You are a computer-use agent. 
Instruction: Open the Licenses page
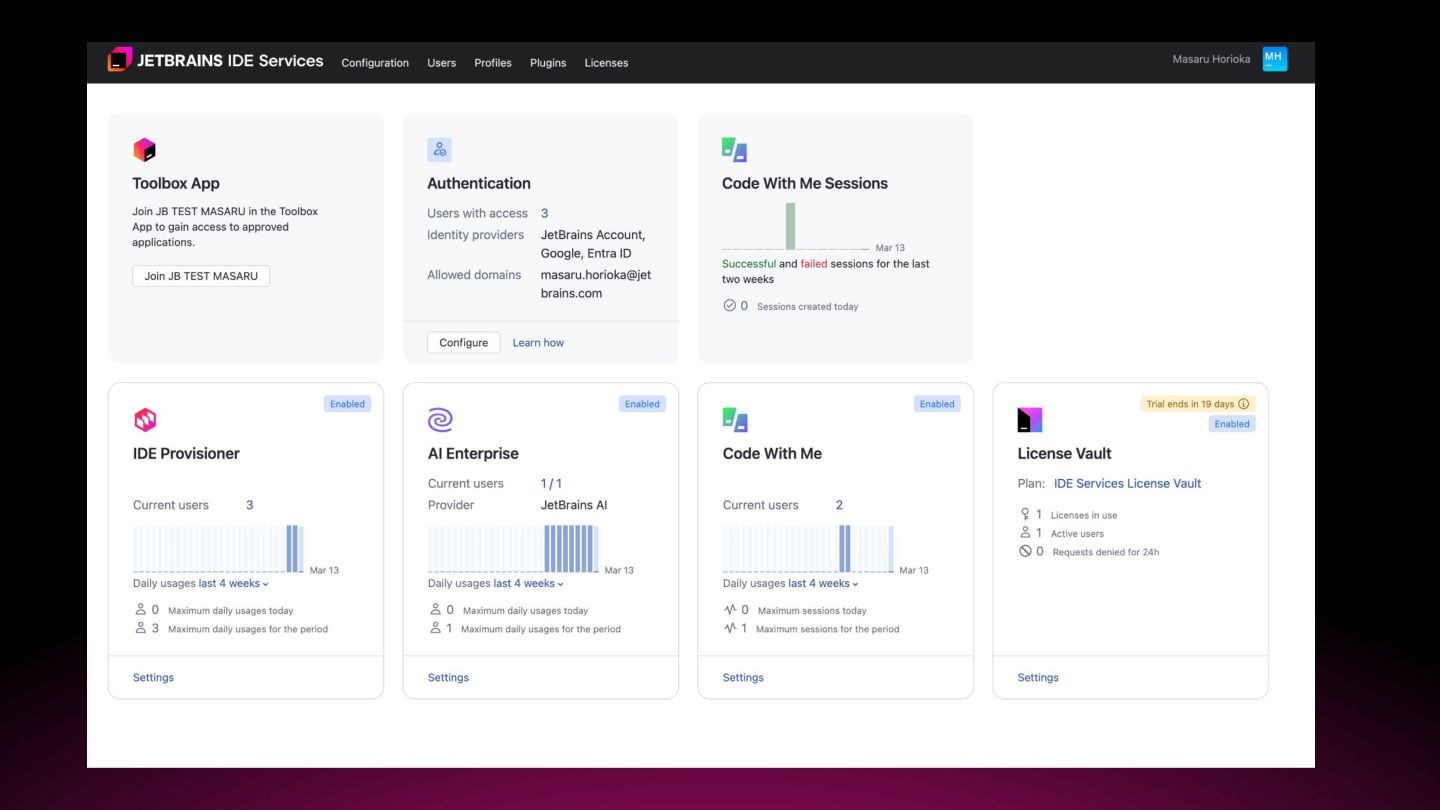click(606, 63)
